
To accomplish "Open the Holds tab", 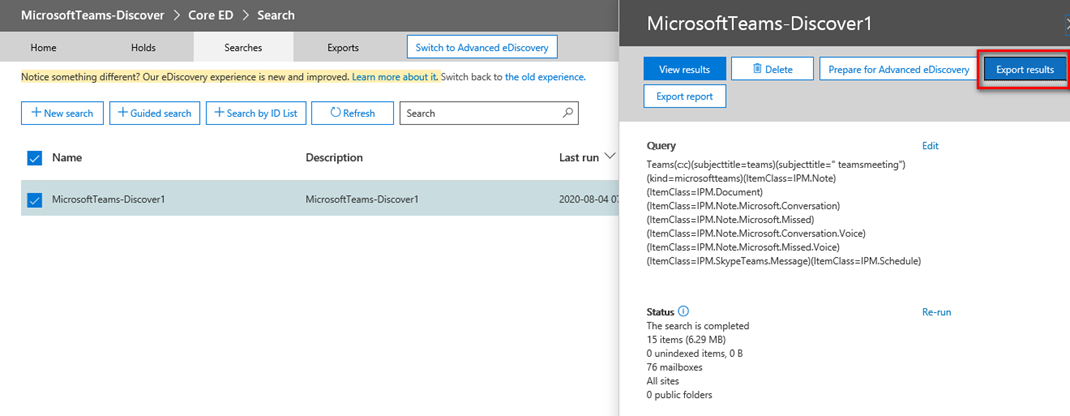I will point(143,48).
